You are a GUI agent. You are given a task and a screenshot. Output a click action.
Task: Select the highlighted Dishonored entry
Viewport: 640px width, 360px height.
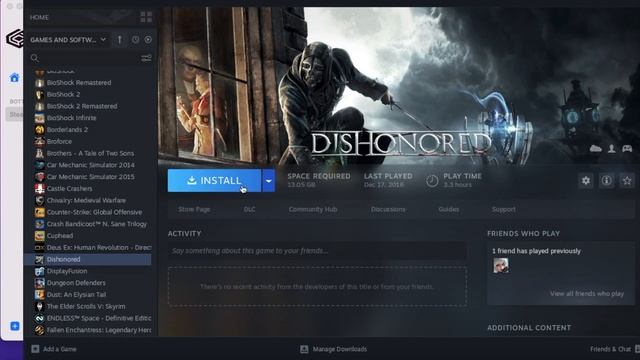[x=88, y=260]
